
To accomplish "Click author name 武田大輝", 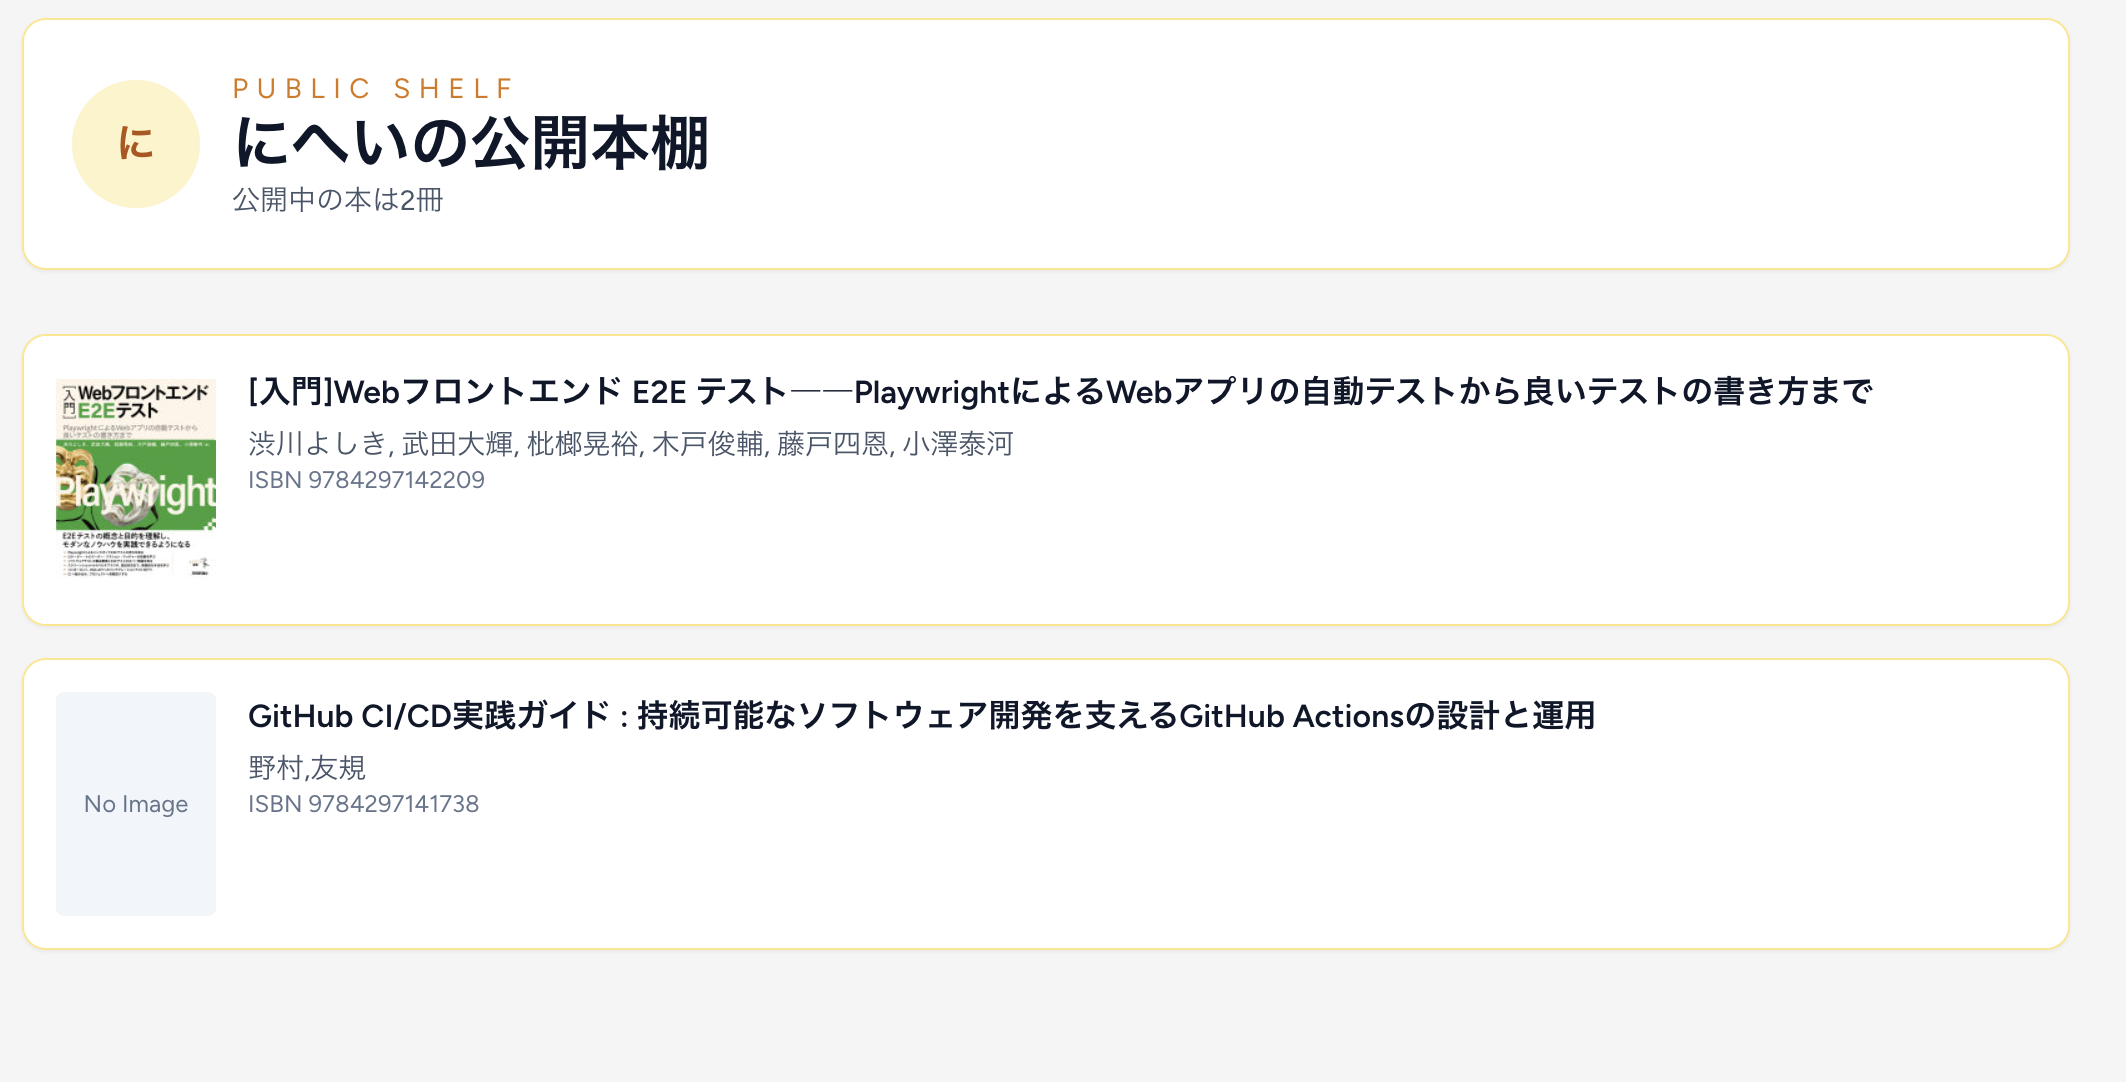I will point(457,444).
